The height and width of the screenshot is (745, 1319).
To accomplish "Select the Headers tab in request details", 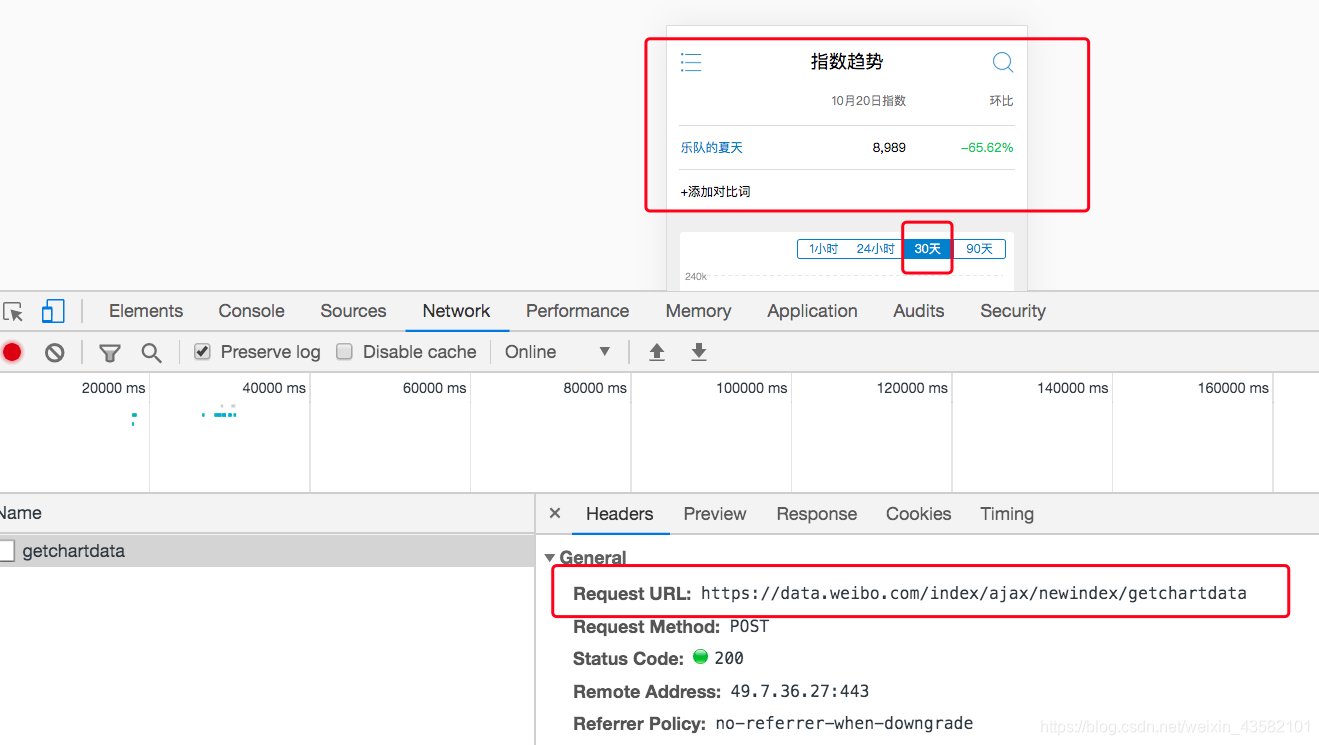I will [619, 514].
